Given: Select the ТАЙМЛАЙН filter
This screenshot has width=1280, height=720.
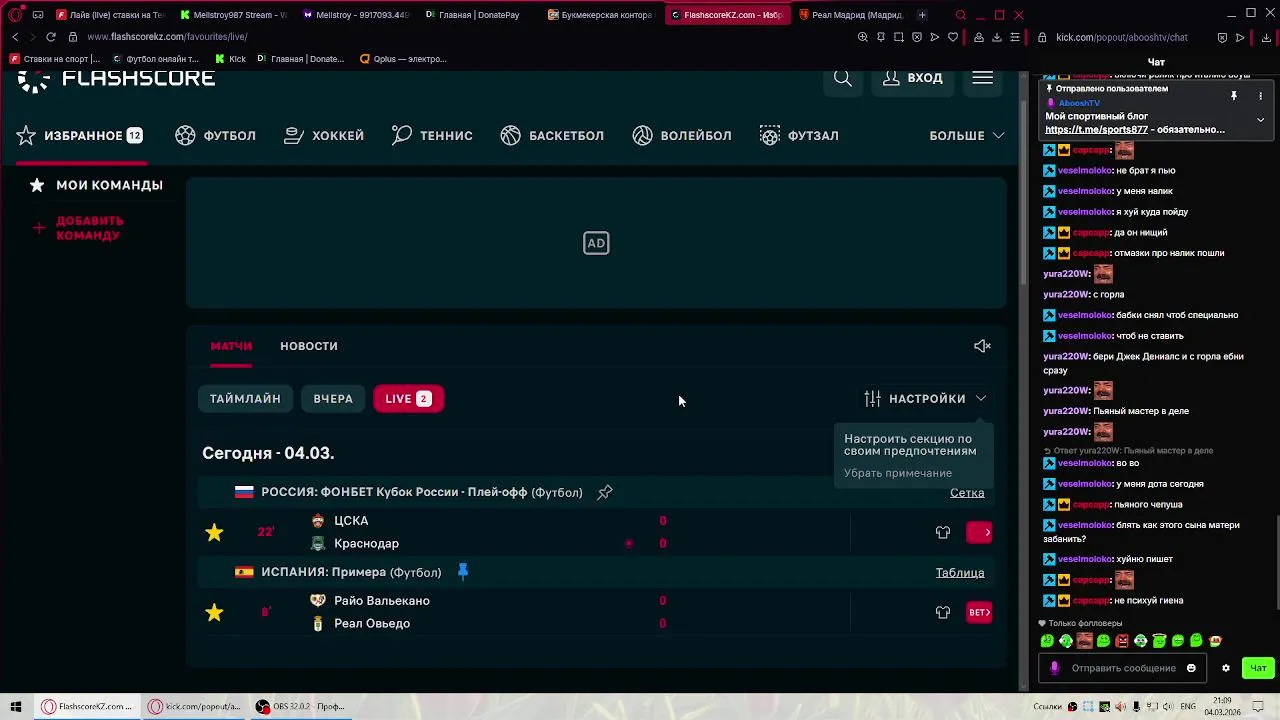Looking at the screenshot, I should click(x=245, y=399).
